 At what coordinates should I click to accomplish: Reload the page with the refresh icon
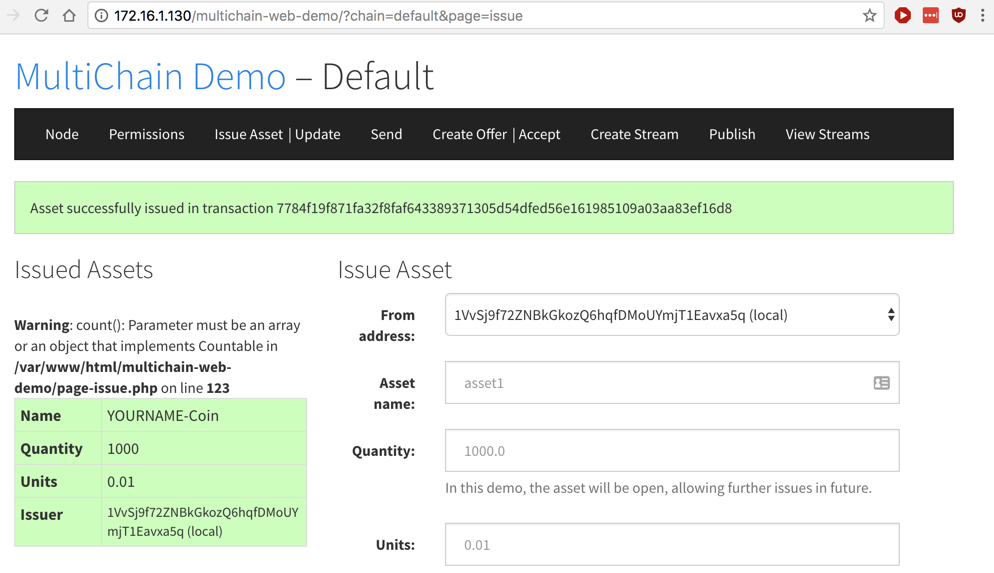click(x=41, y=16)
